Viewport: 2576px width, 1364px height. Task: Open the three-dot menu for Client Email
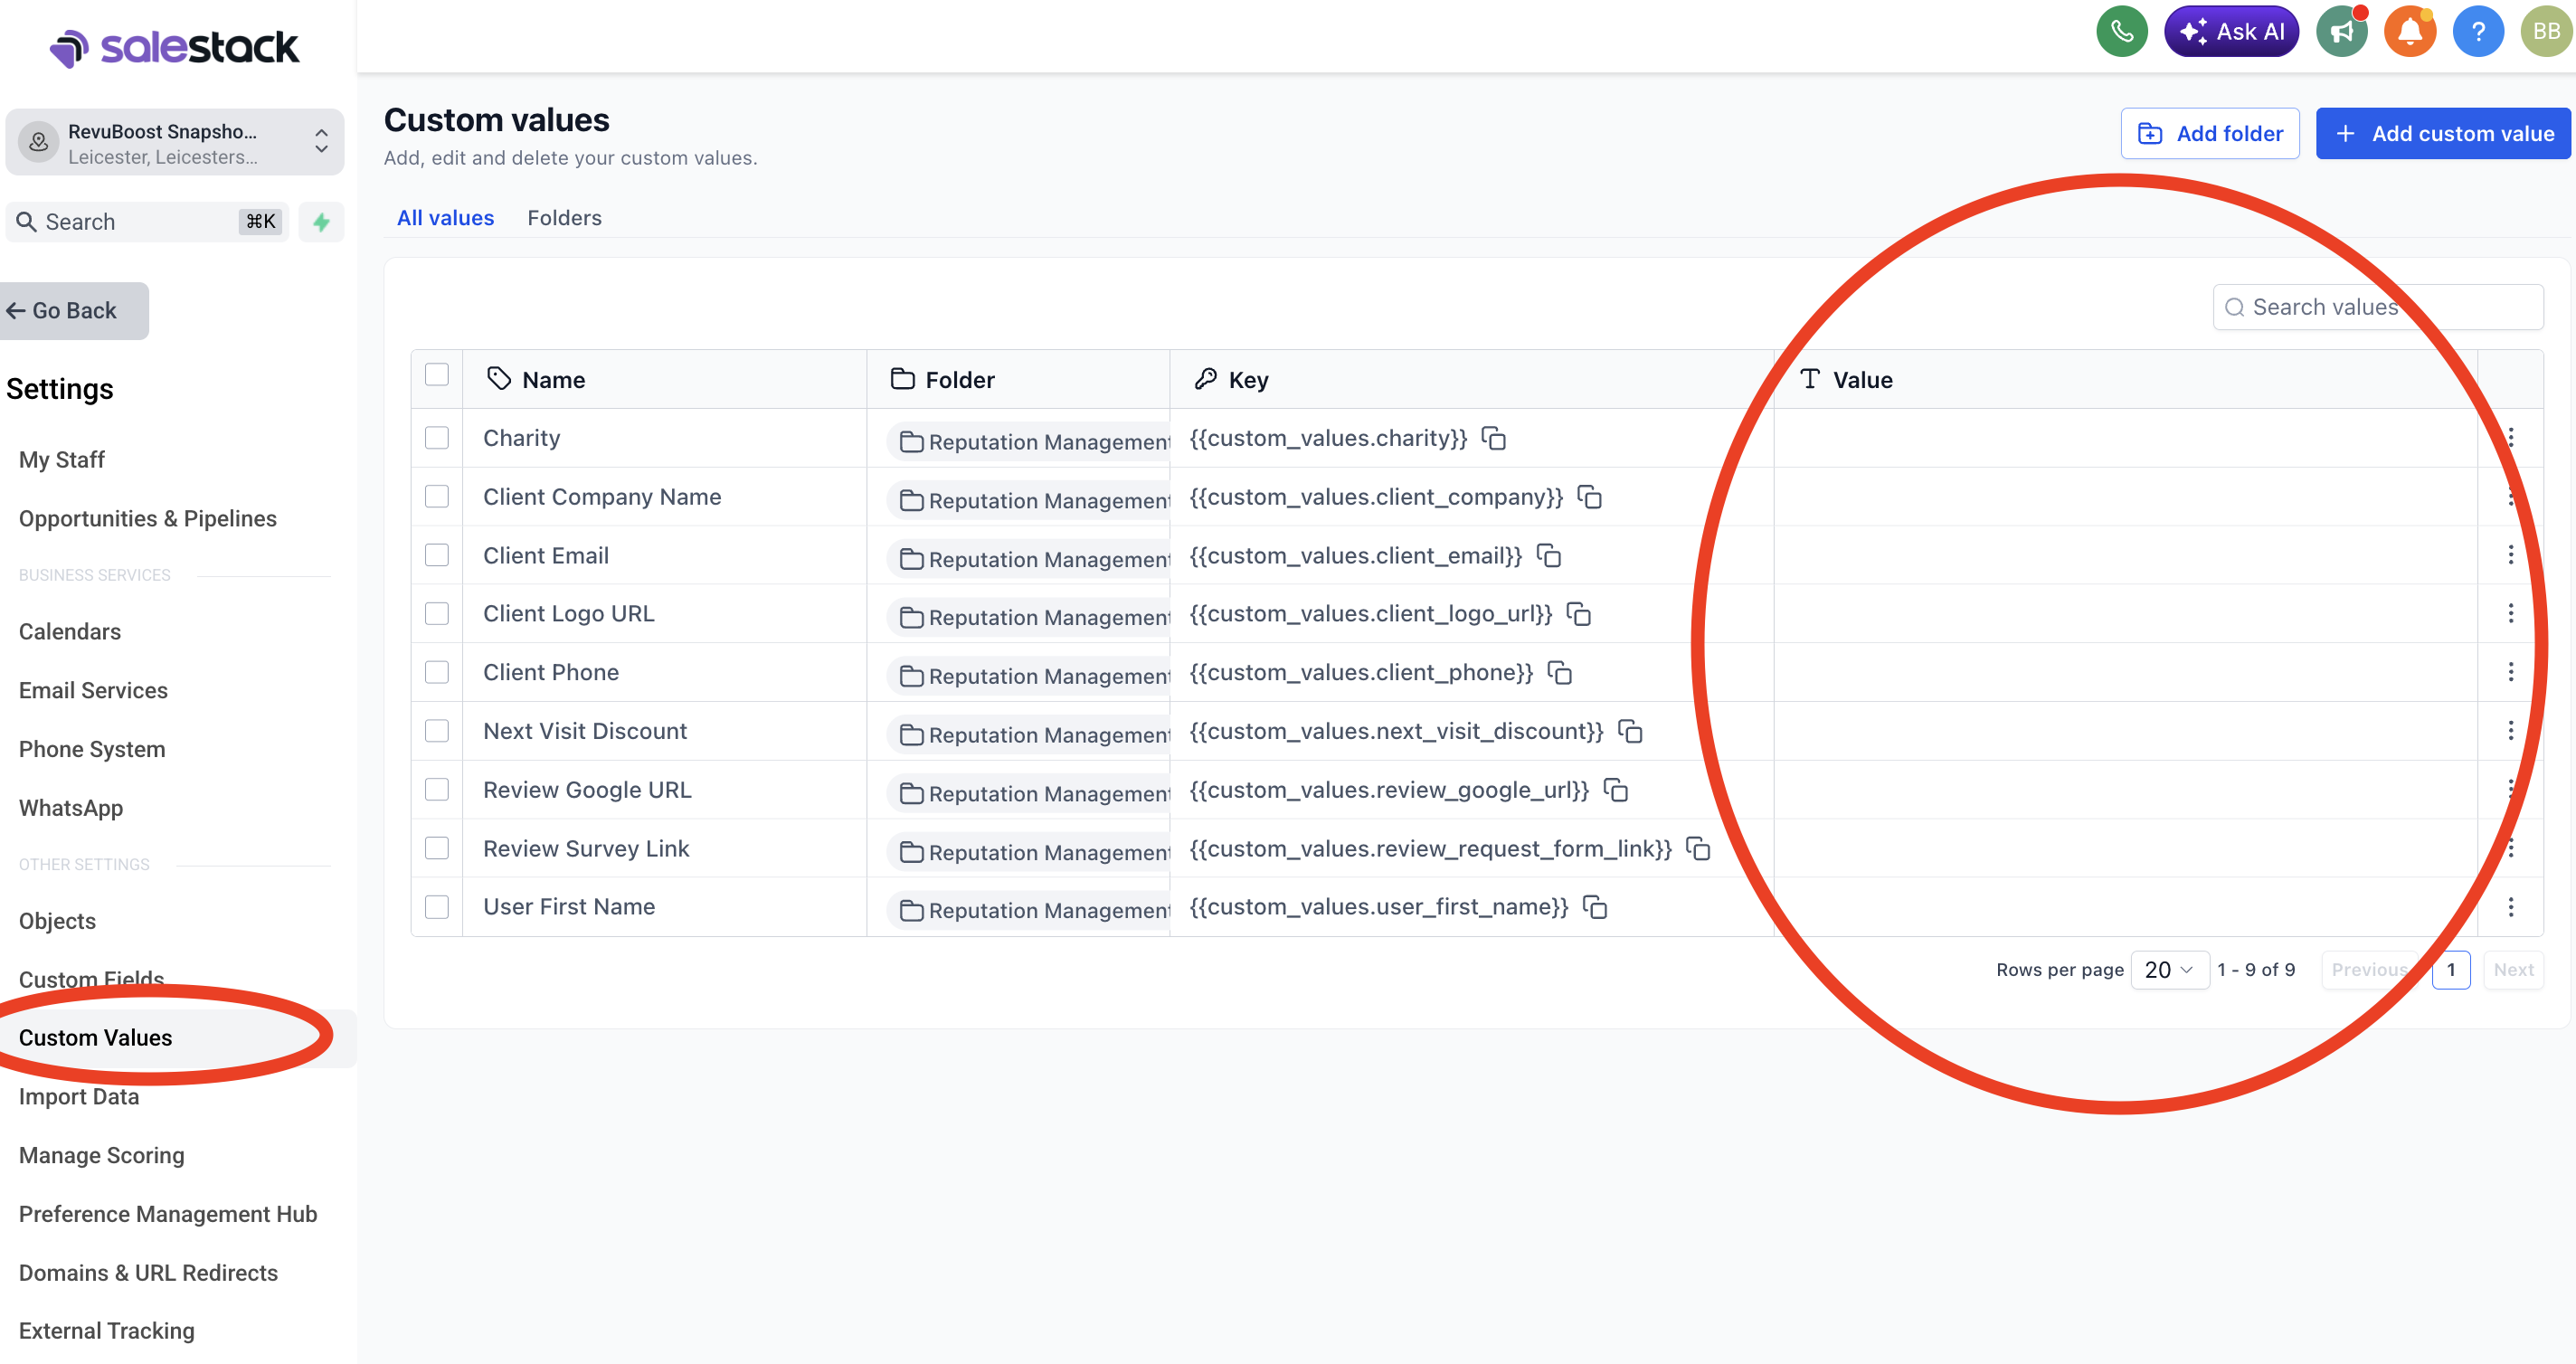2511,555
